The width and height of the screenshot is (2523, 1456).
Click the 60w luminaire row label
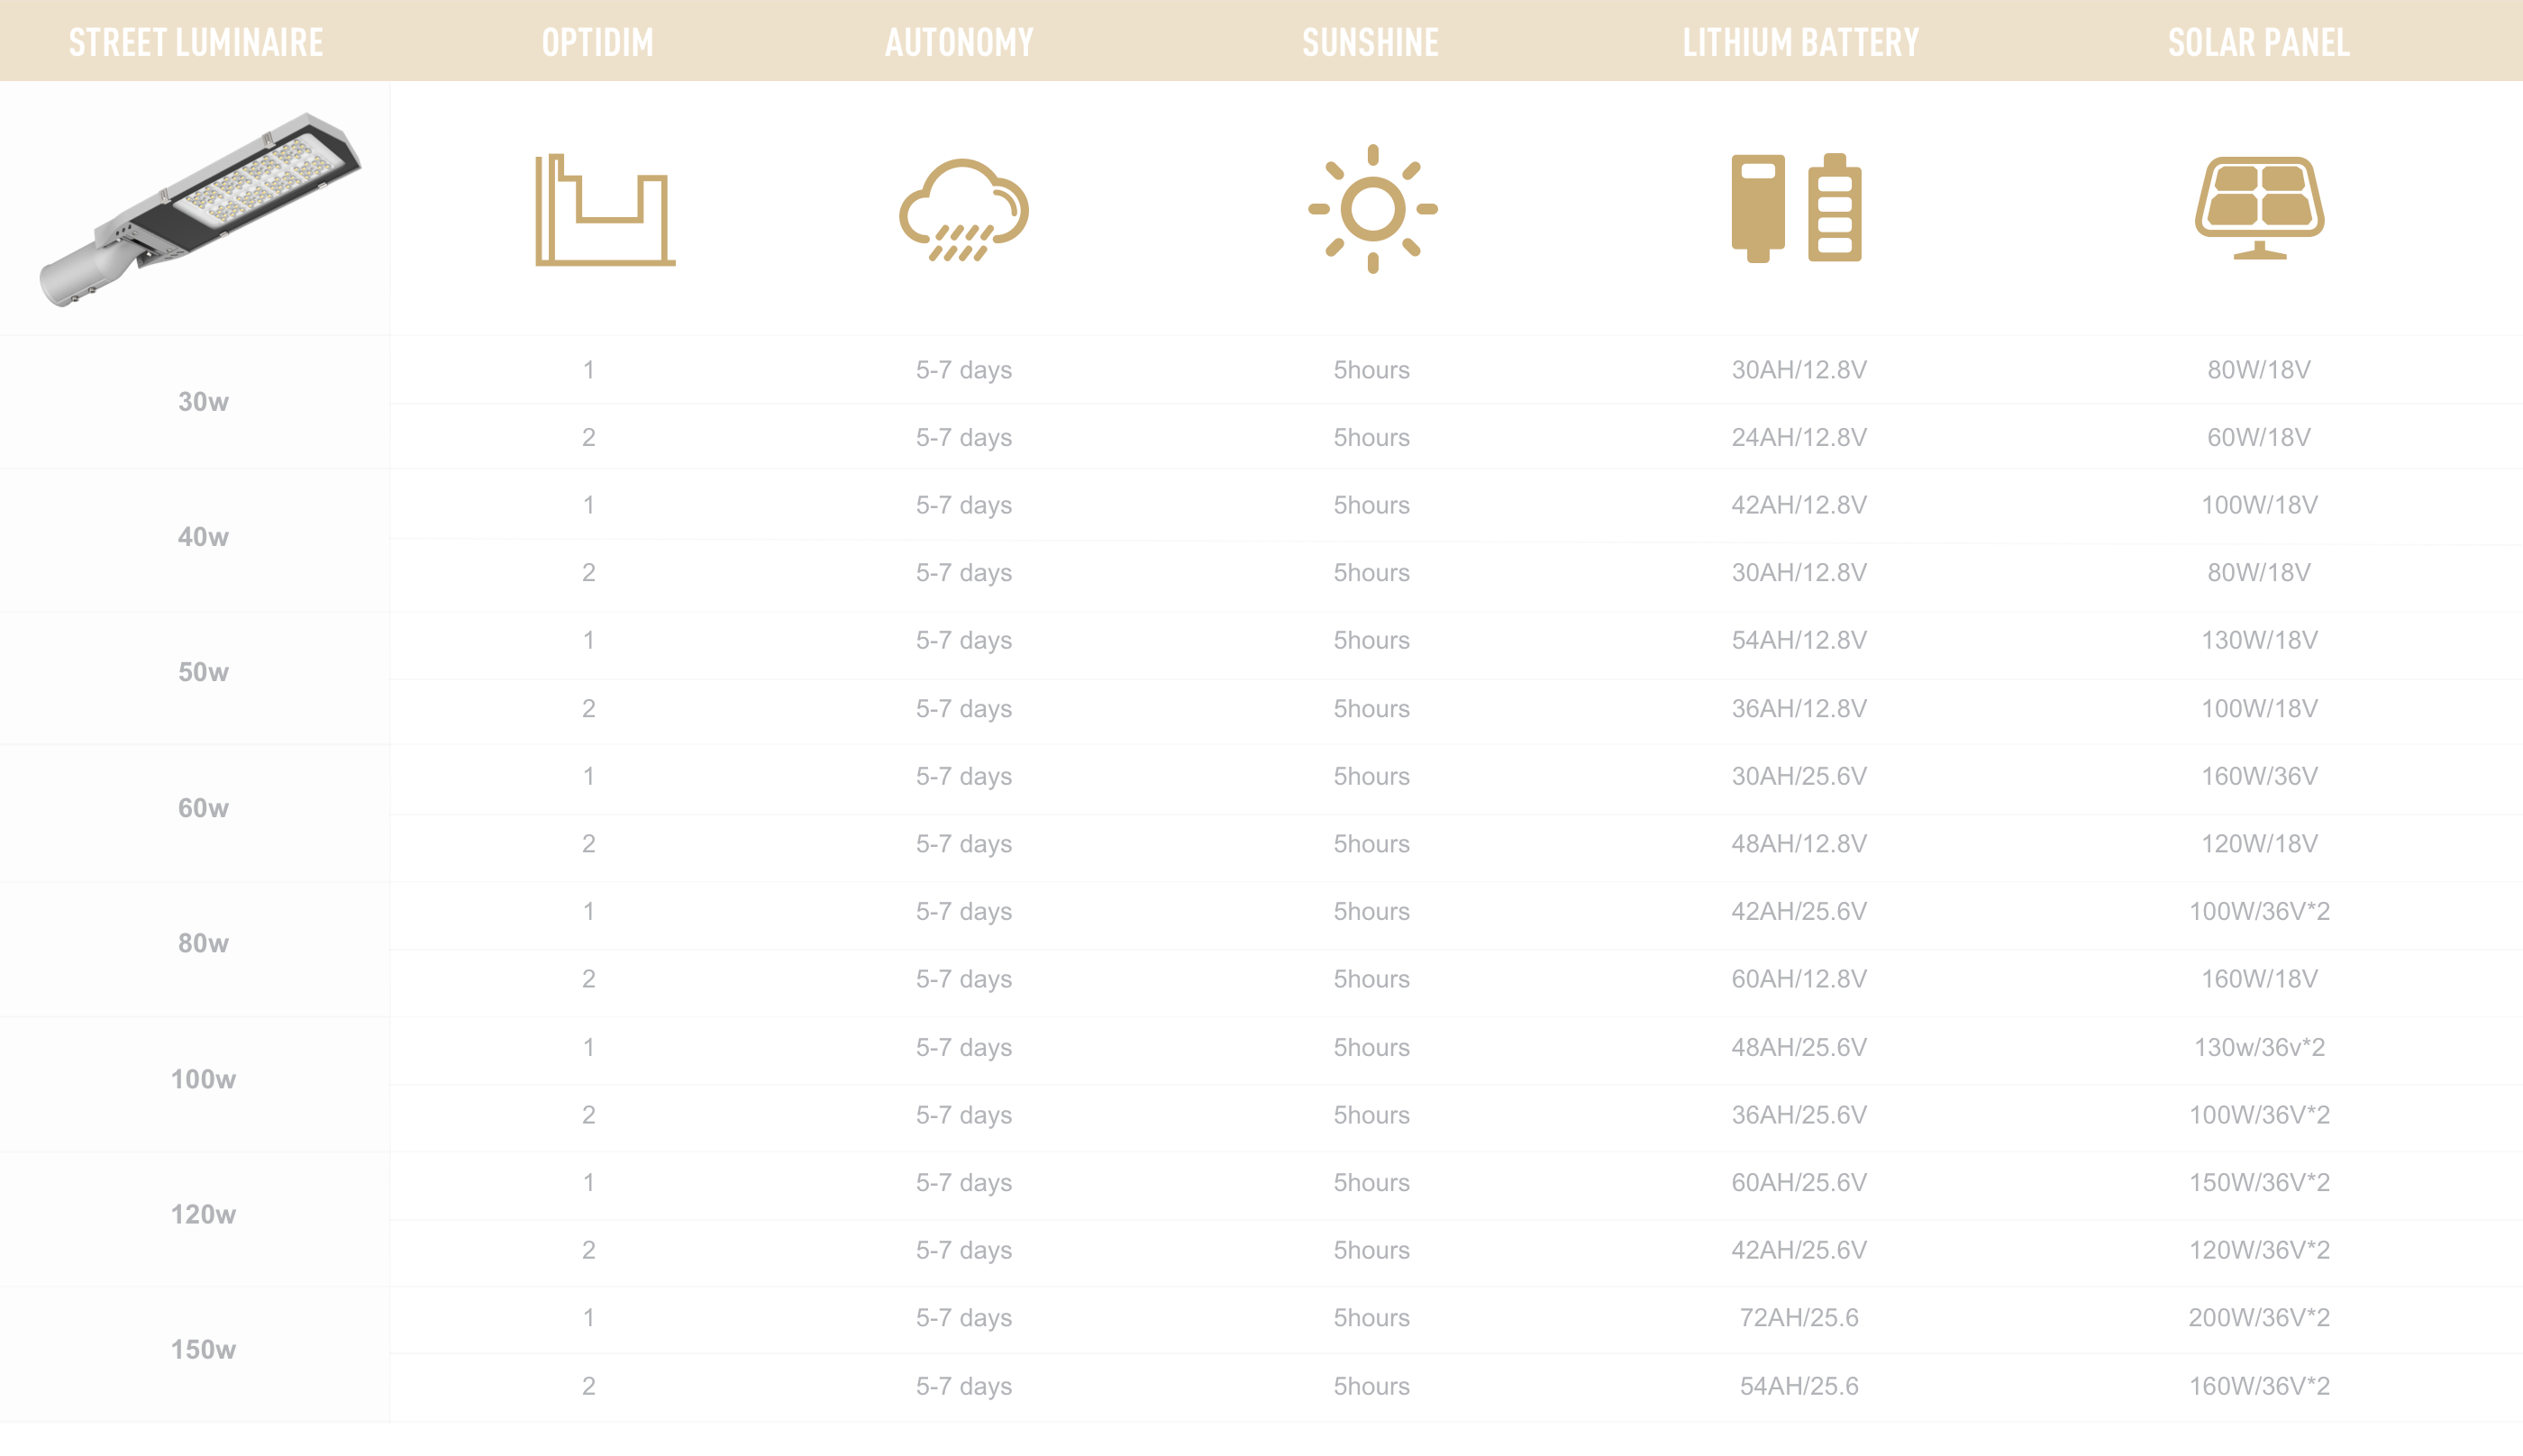203,808
